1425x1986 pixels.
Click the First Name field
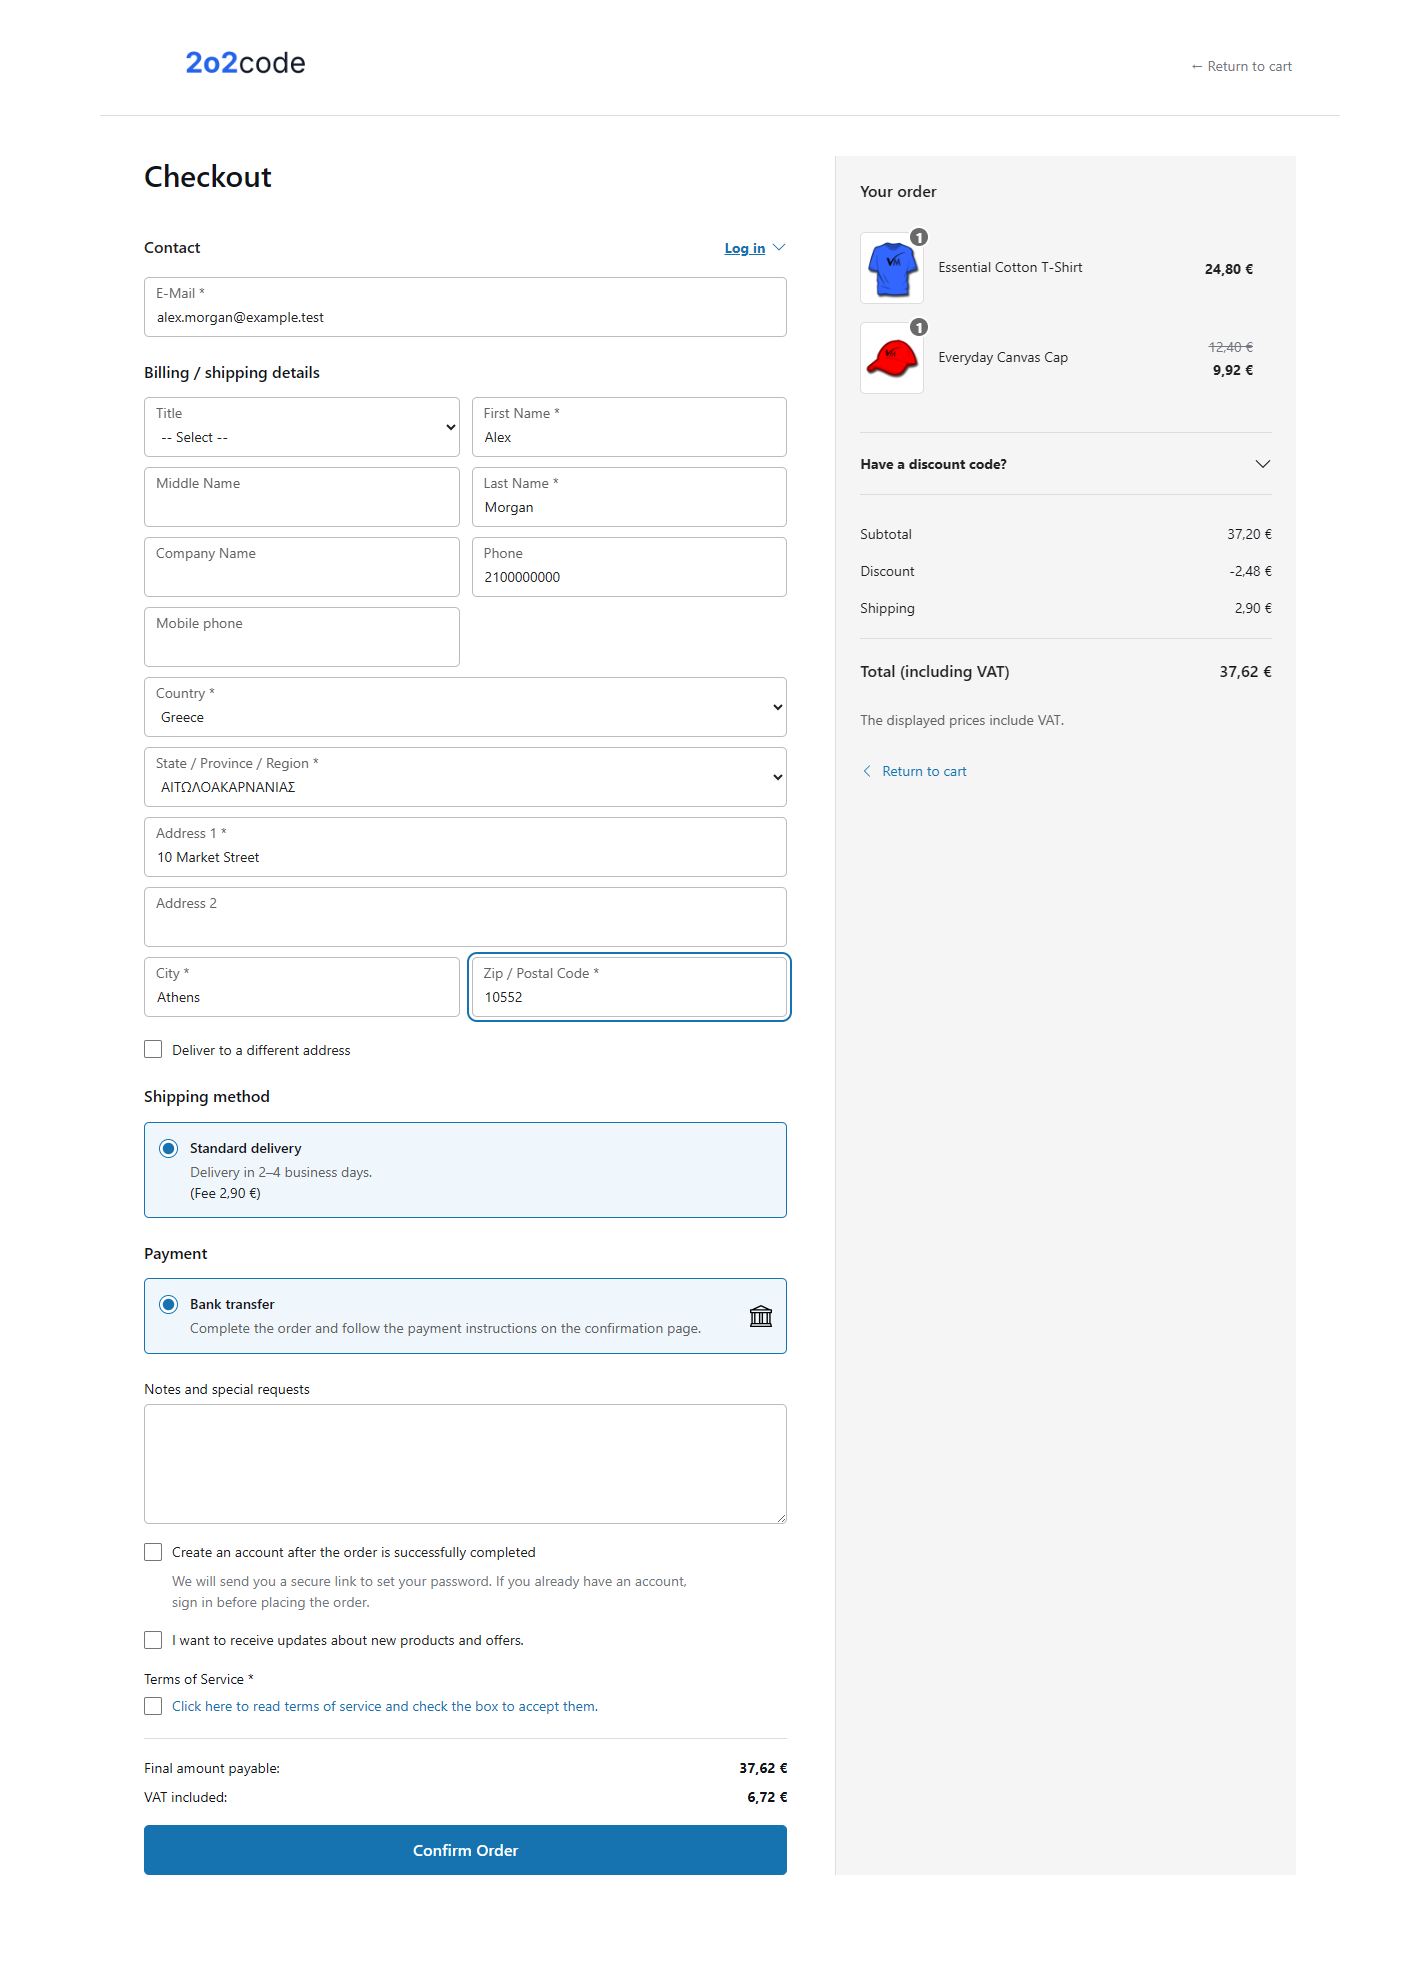(629, 427)
